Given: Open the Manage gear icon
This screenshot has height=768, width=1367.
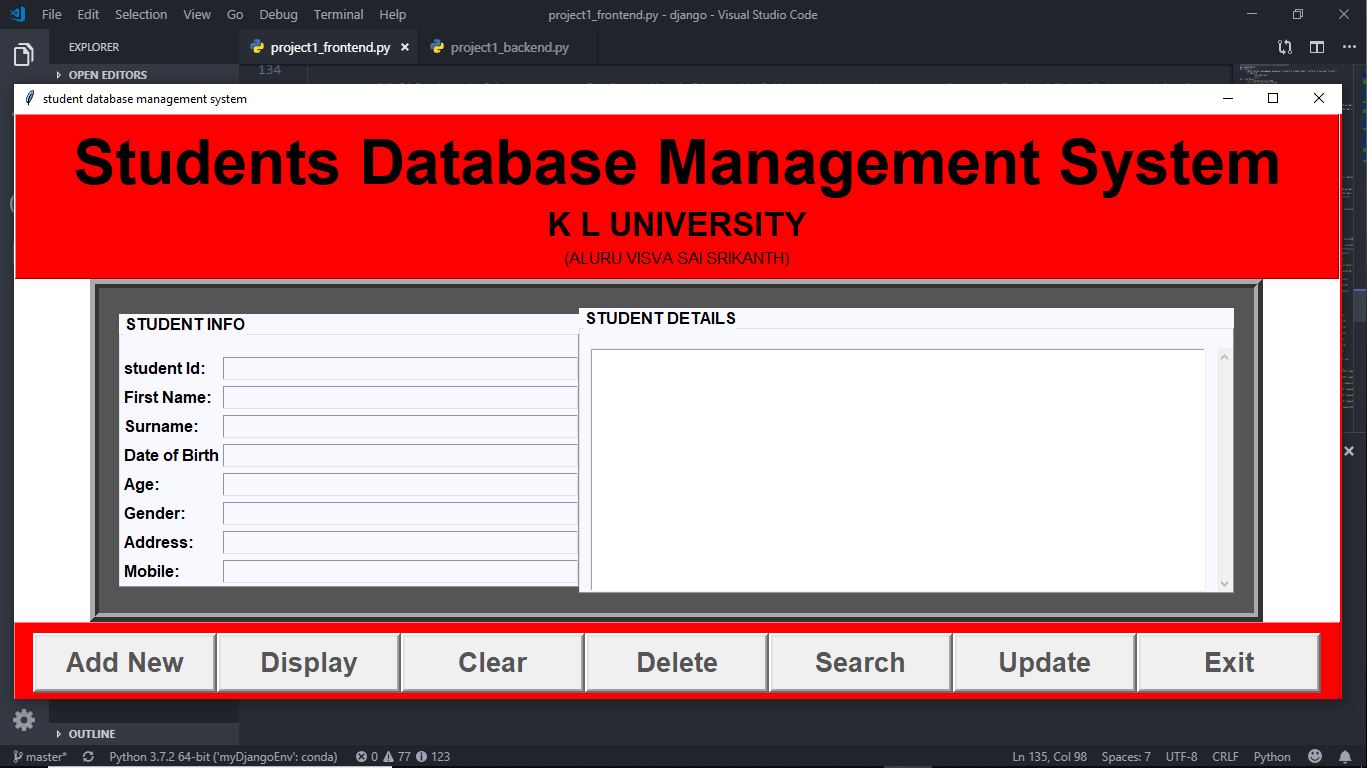Looking at the screenshot, I should (x=24, y=720).
